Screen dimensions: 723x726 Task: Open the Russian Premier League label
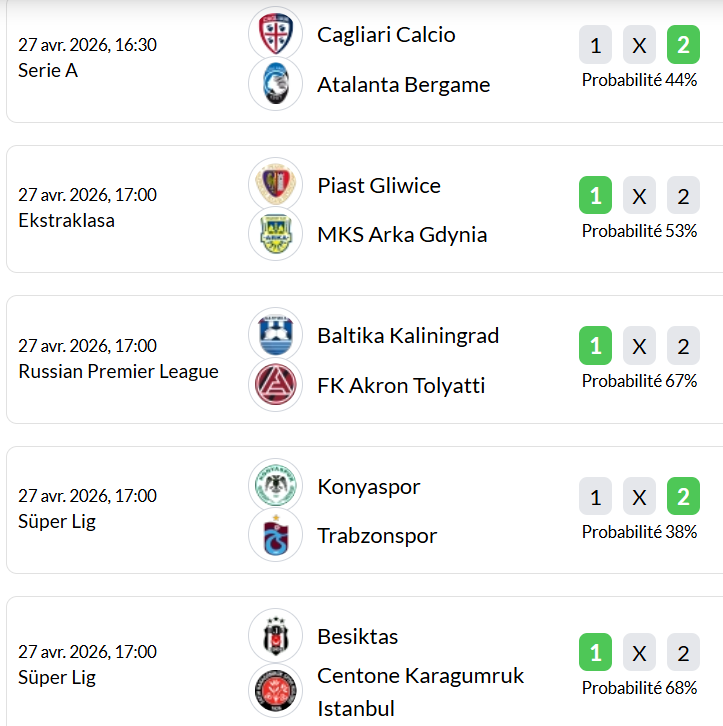[x=118, y=371]
